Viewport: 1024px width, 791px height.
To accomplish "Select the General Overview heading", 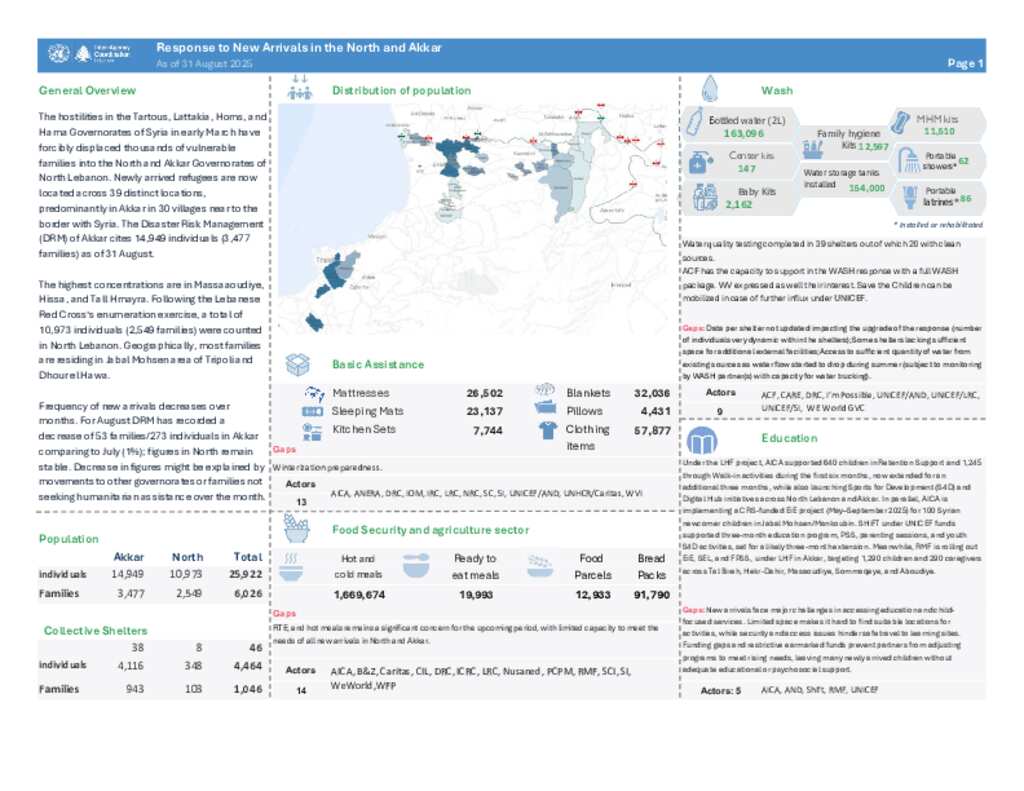I will point(87,91).
